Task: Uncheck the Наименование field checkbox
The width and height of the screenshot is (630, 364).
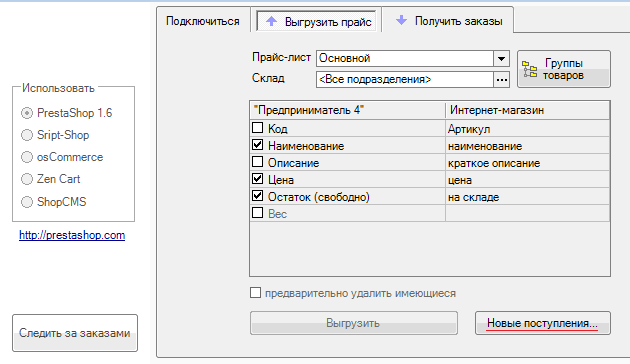Action: 258,145
